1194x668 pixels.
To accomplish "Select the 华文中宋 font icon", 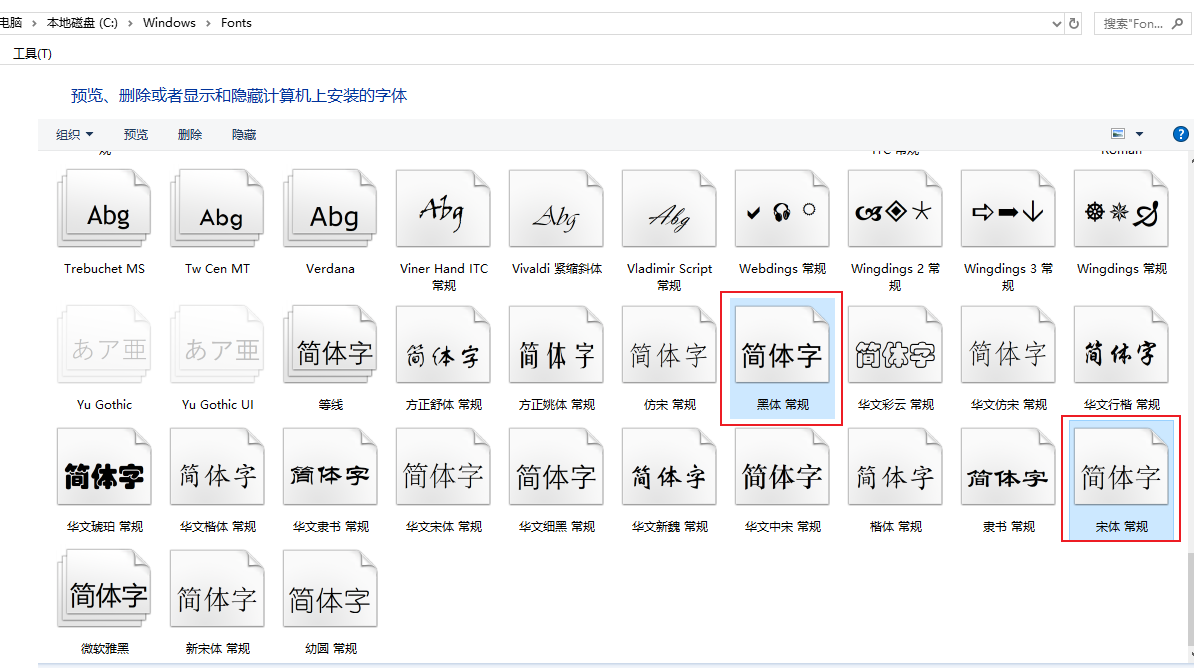I will [x=782, y=467].
